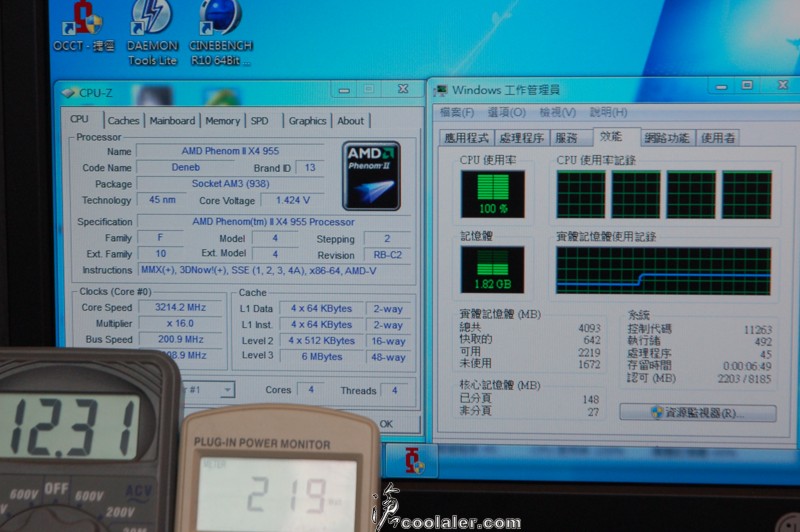
Task: Click the Core Speed value 3214.2 MHz
Action: (181, 308)
